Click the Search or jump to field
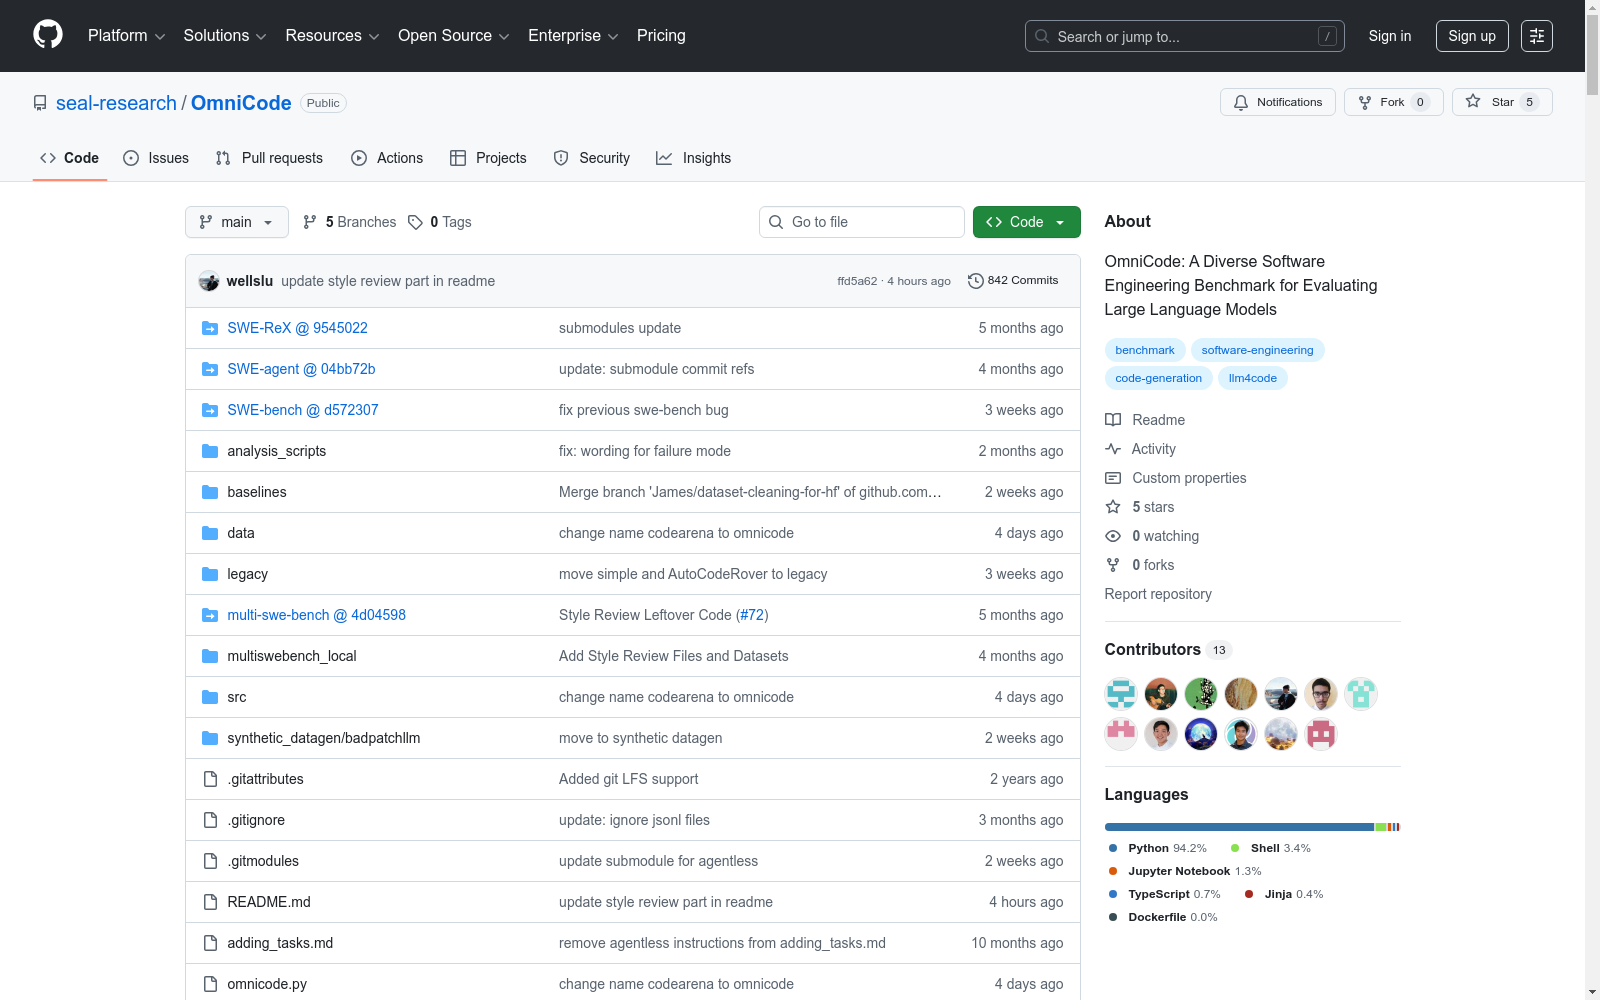 (1185, 36)
